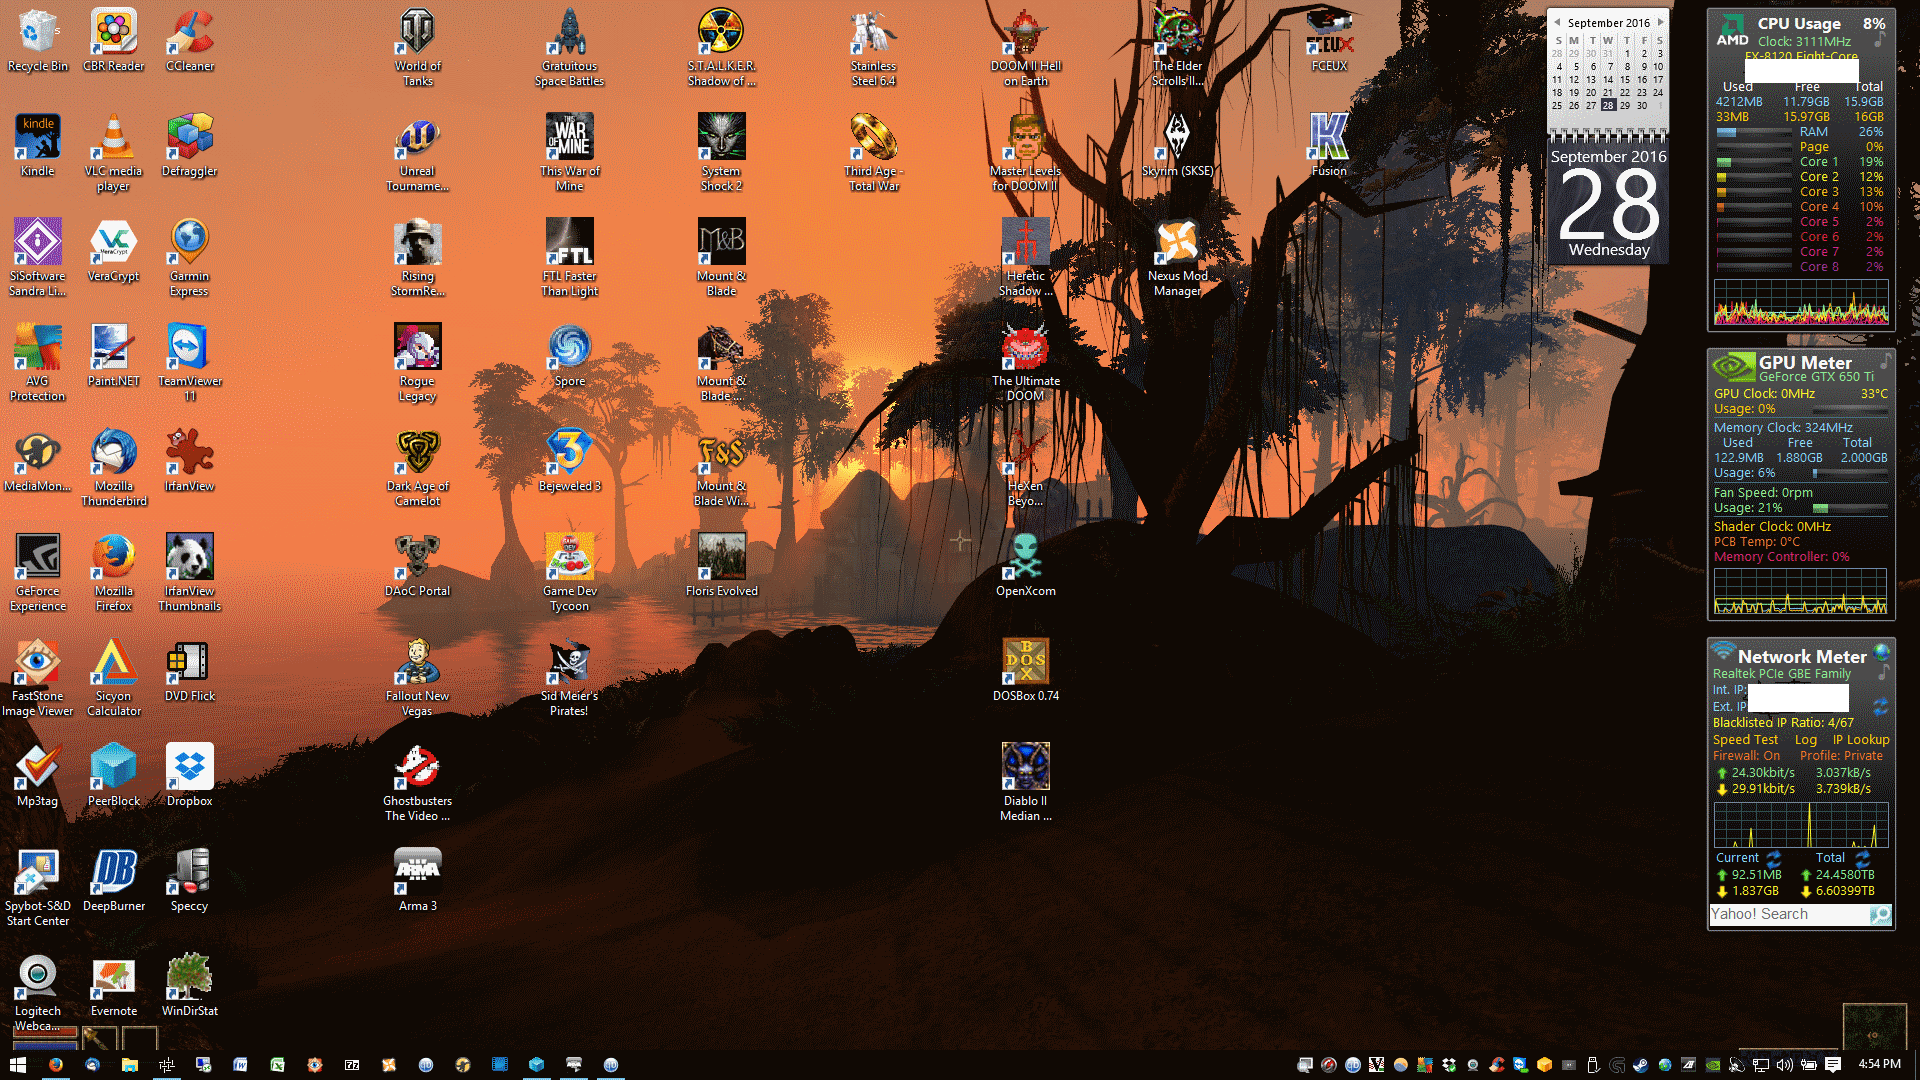Select the Fallout New Vegas icon

(x=417, y=678)
